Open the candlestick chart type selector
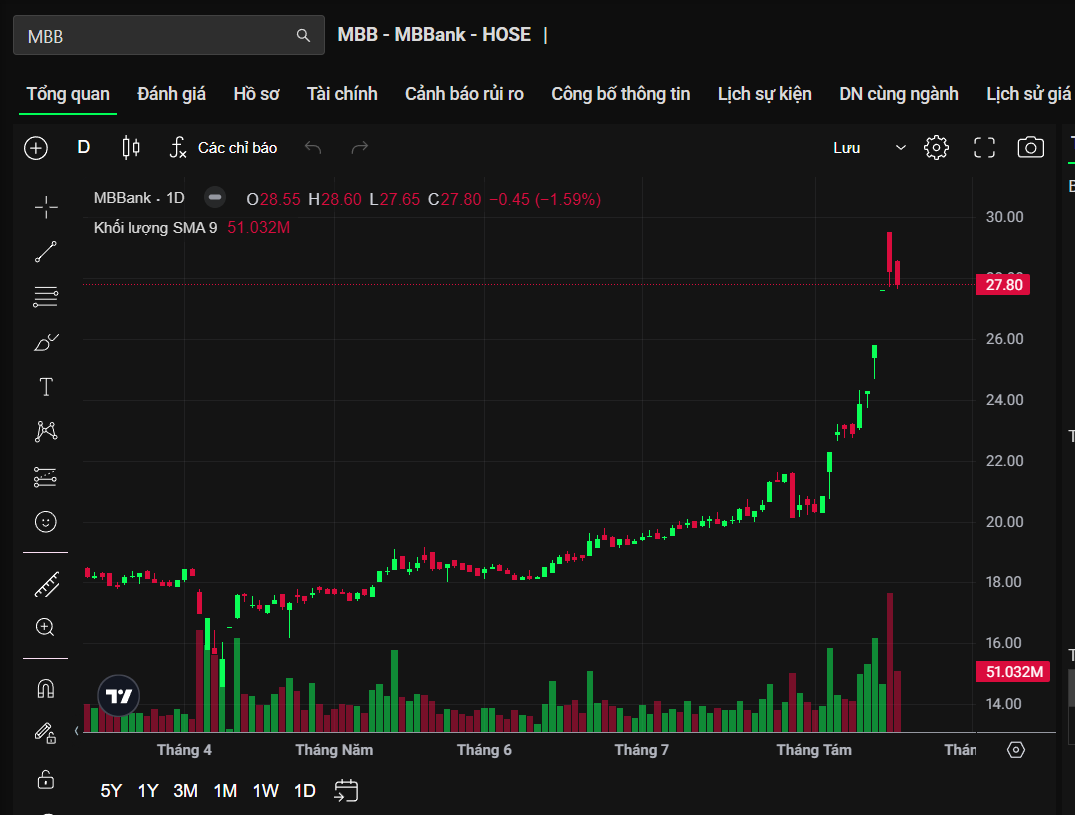 131,147
